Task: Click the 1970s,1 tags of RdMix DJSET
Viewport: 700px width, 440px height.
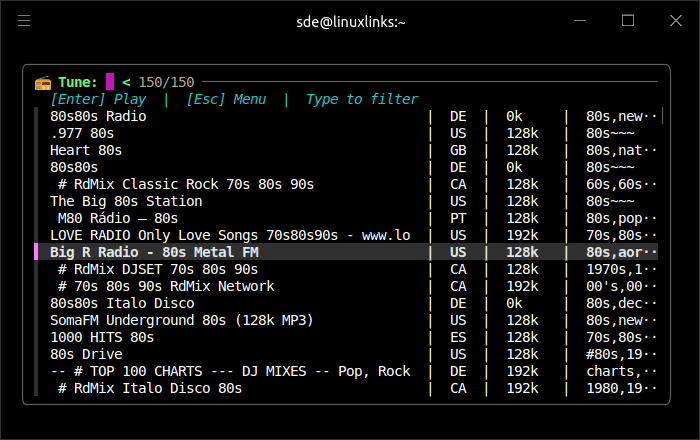Action: pos(621,270)
